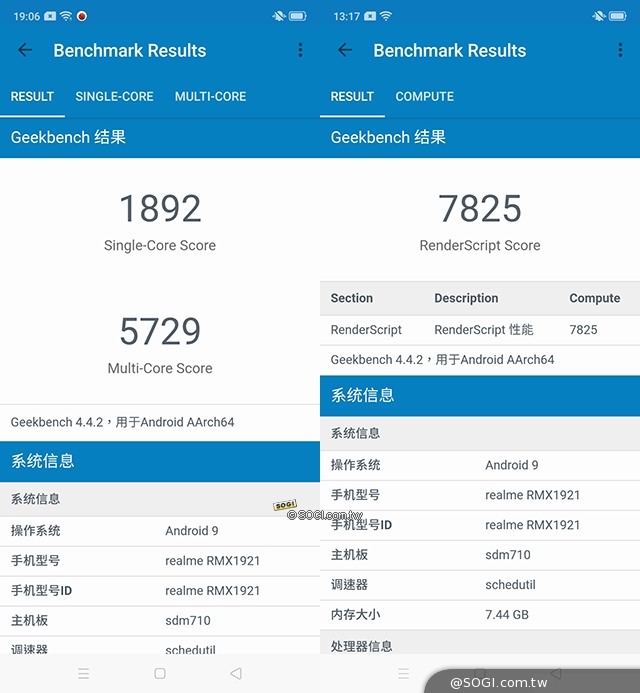Tap the red recording indicator in left status bar

tap(82, 16)
